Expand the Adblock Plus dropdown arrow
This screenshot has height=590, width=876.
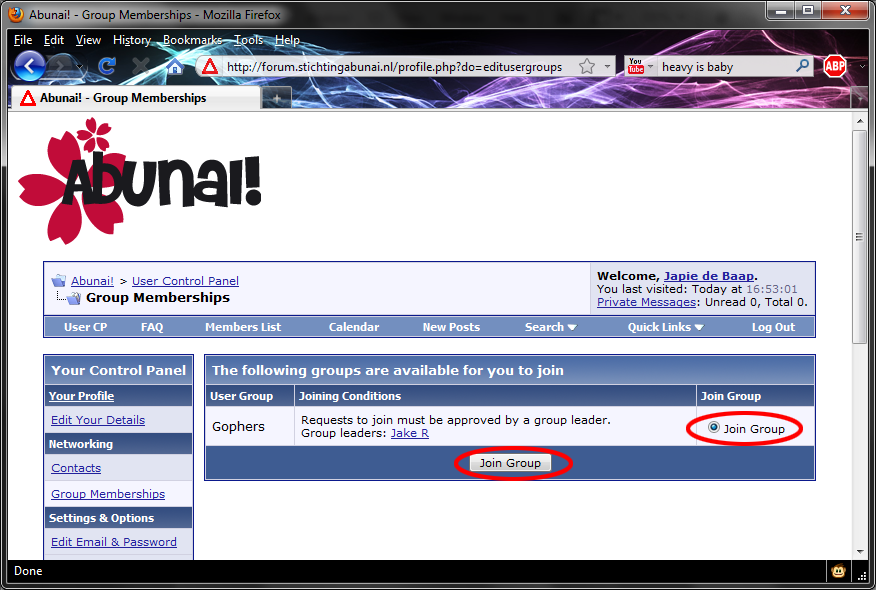pos(862,66)
